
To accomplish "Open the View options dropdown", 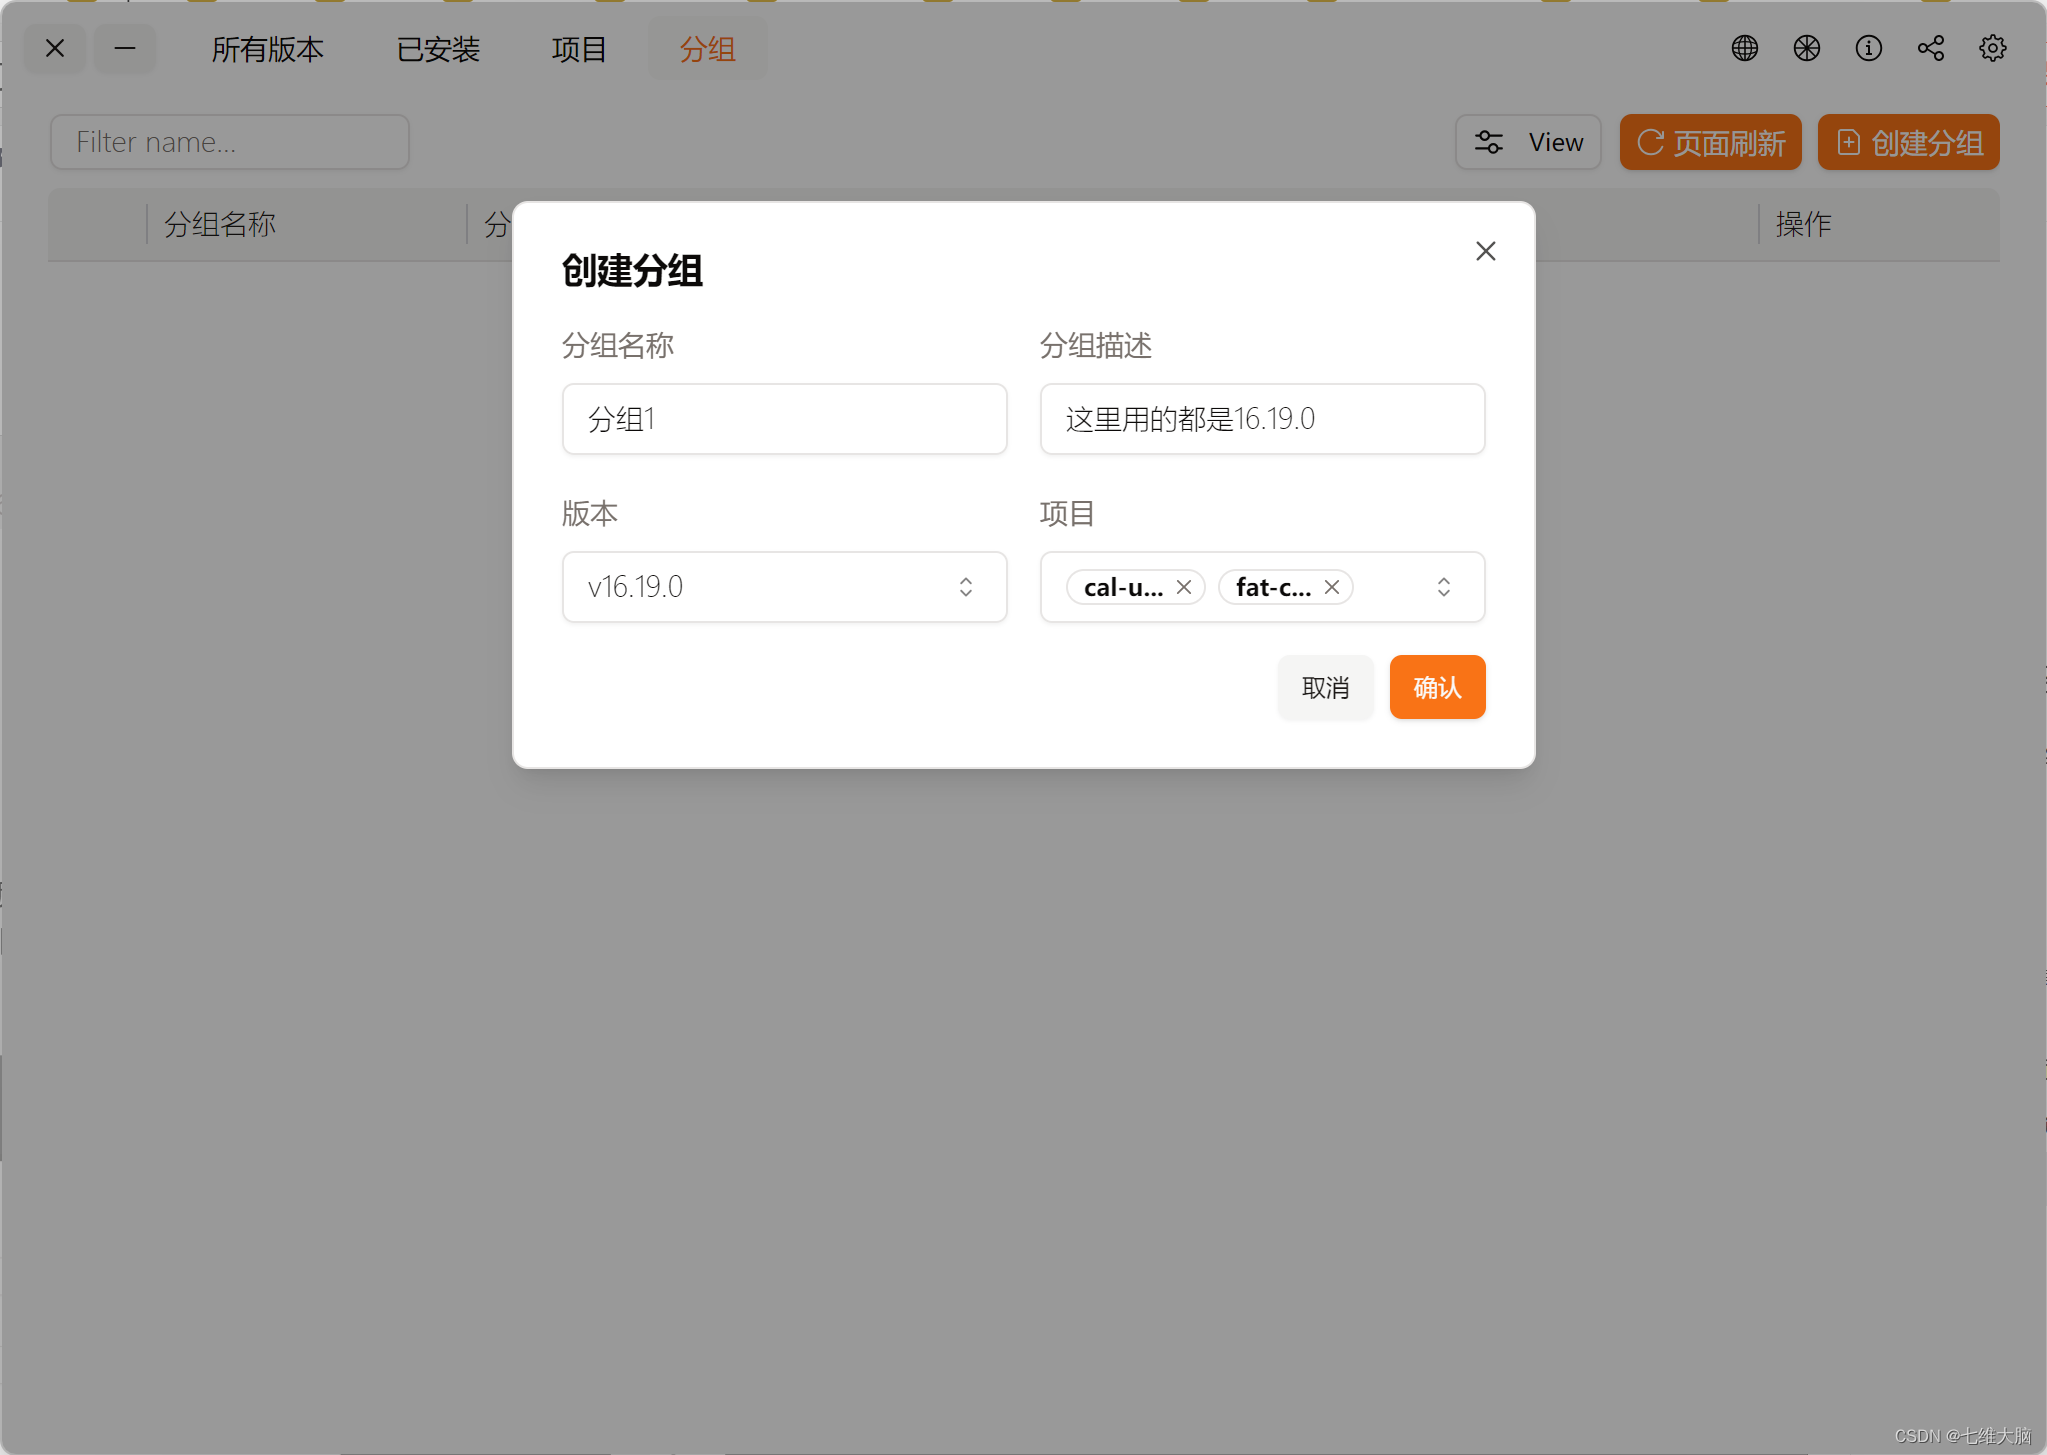I will [1528, 142].
